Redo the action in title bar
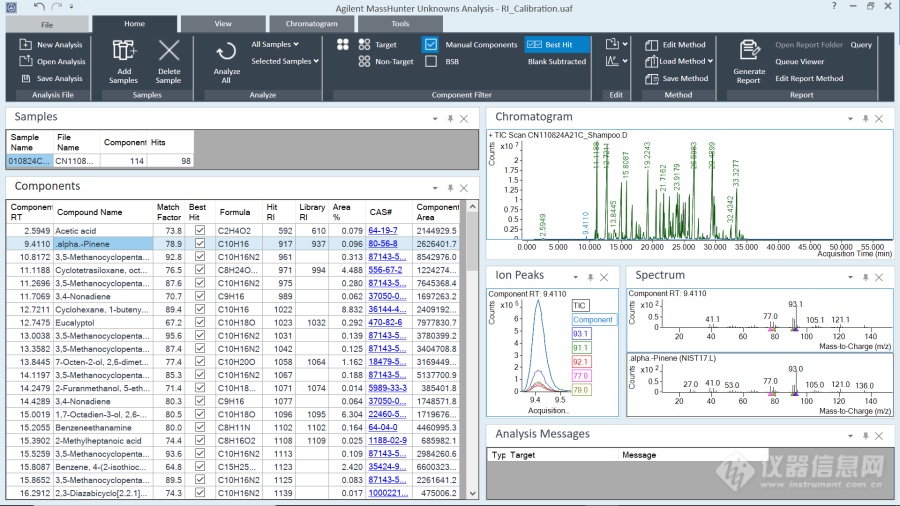 [56, 7]
